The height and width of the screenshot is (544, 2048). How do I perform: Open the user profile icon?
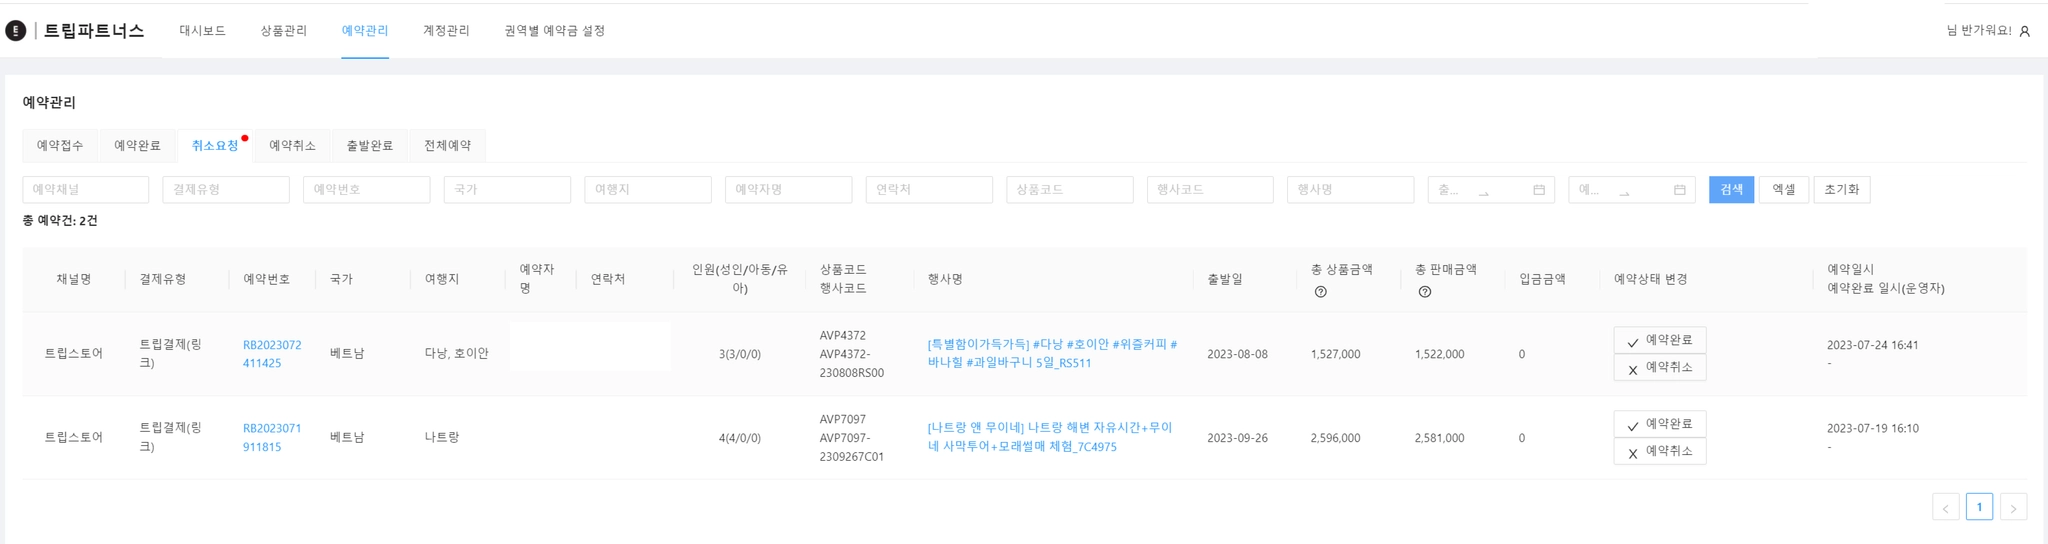2024,31
